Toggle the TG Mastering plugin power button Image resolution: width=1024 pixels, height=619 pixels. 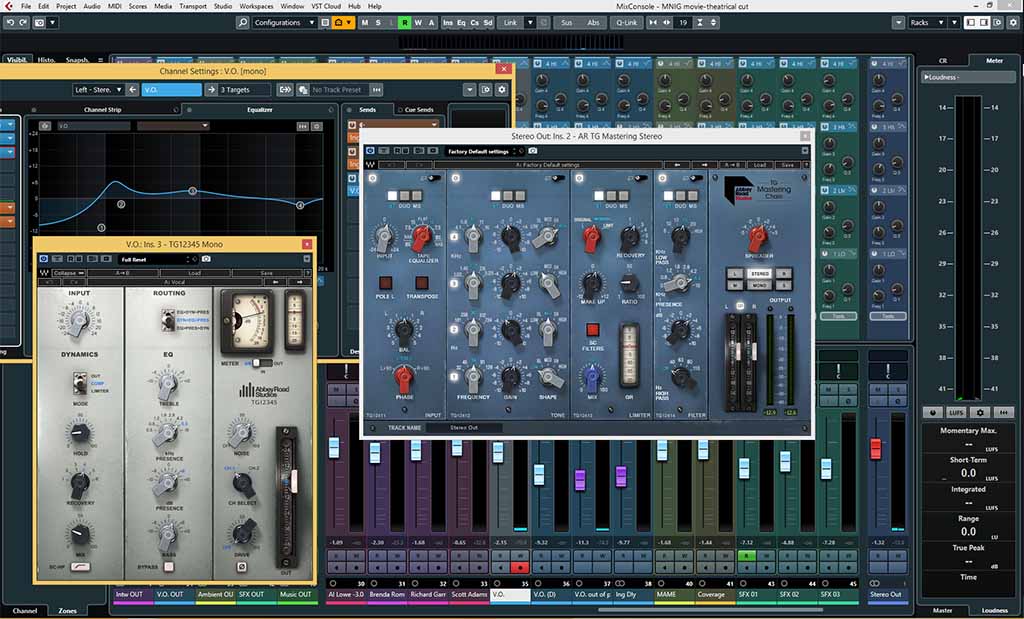click(x=370, y=151)
